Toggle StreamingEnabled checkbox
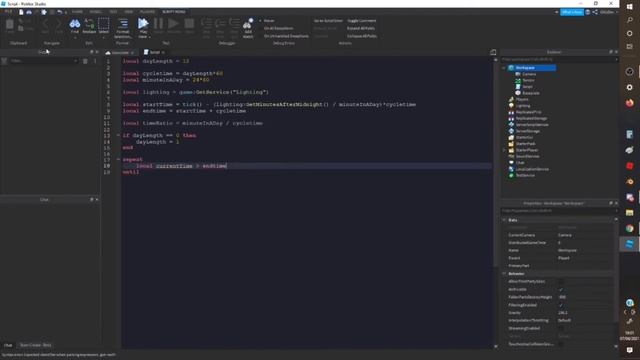This screenshot has height=360, width=640. point(561,328)
